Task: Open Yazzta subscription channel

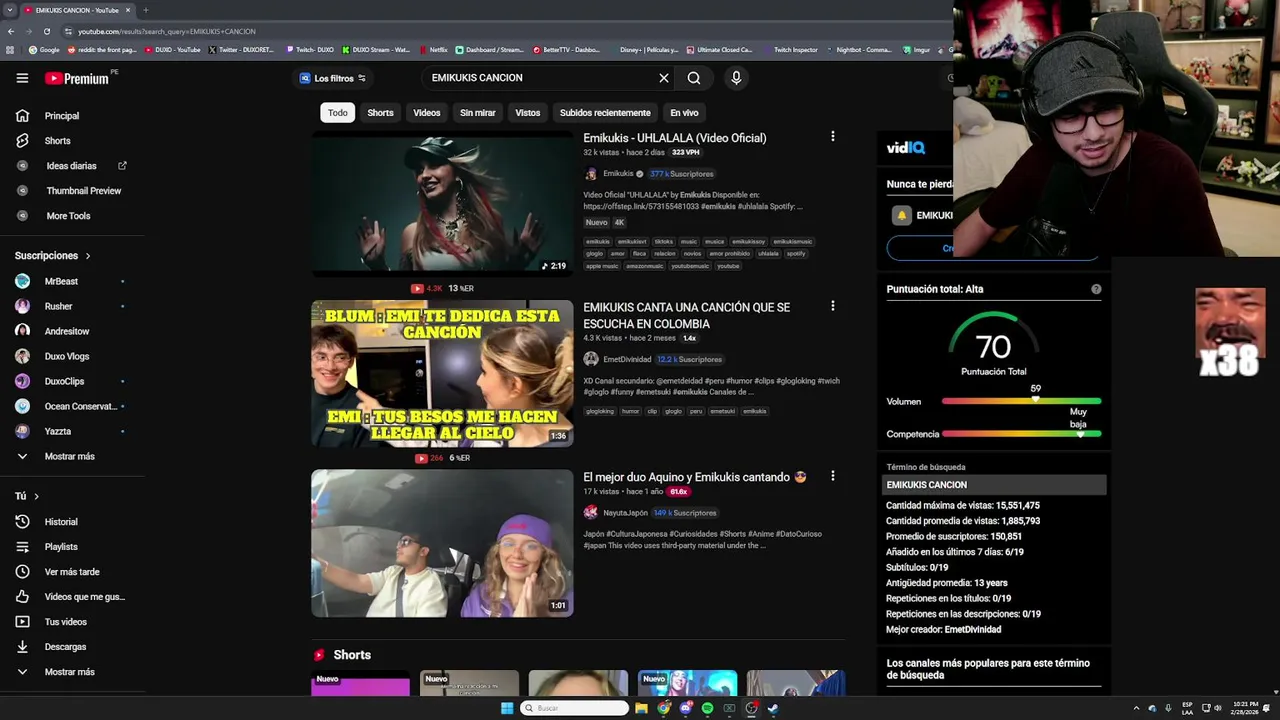Action: coord(58,432)
